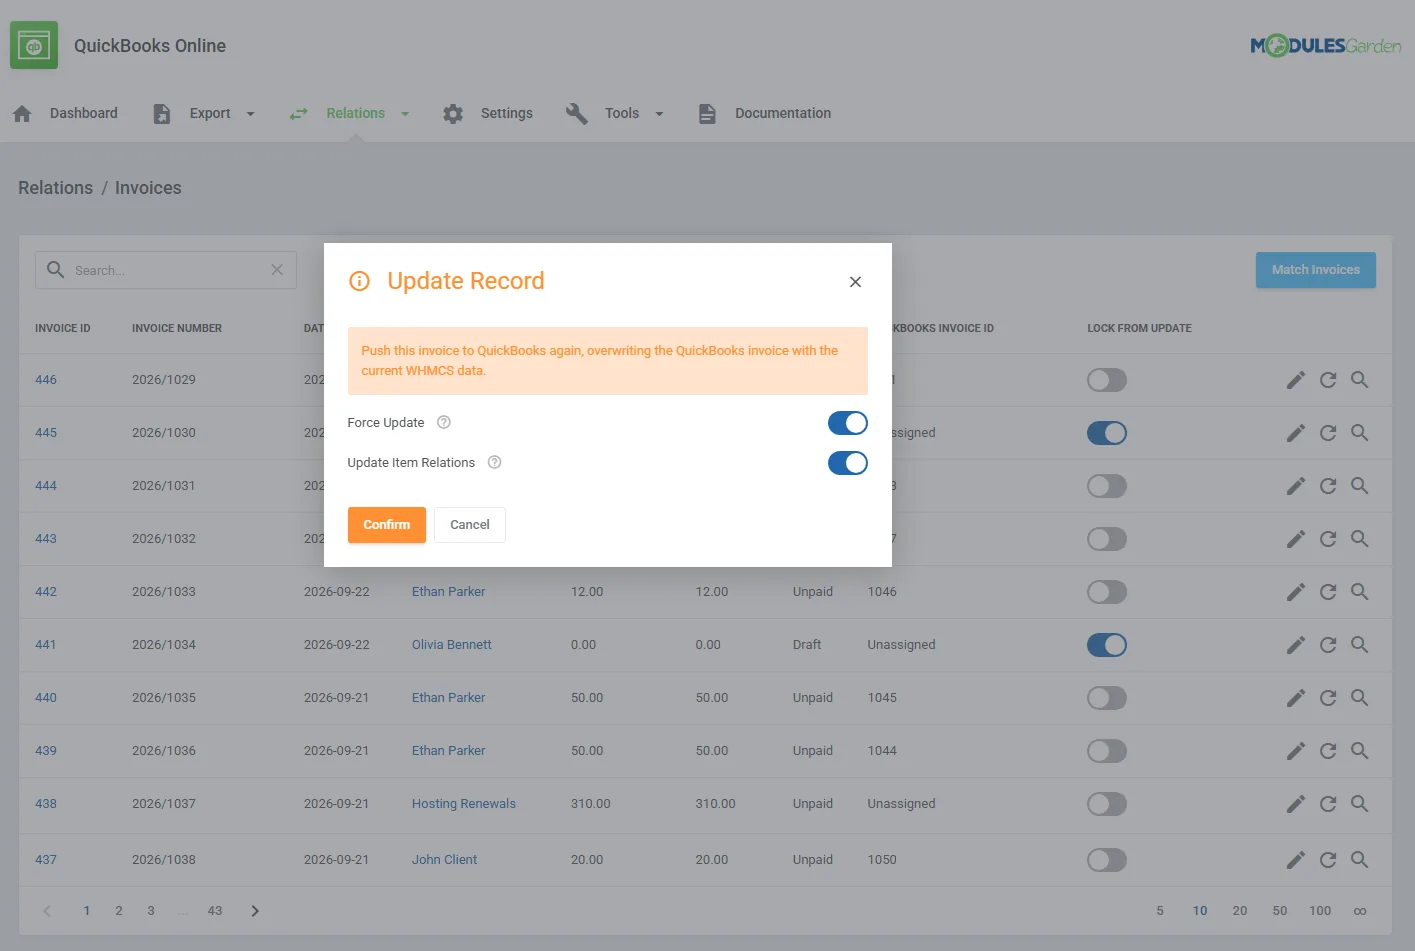Open the Settings menu item
This screenshot has width=1415, height=951.
tap(488, 114)
